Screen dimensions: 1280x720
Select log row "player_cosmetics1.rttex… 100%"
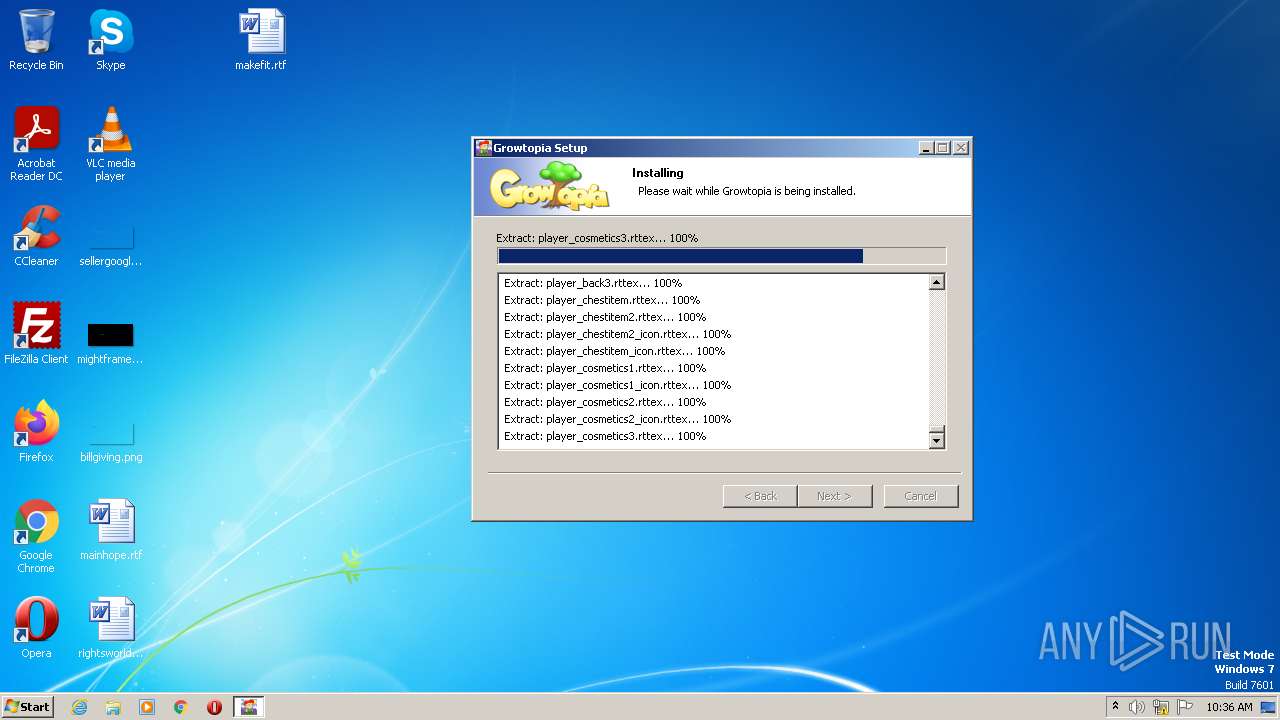coord(605,368)
